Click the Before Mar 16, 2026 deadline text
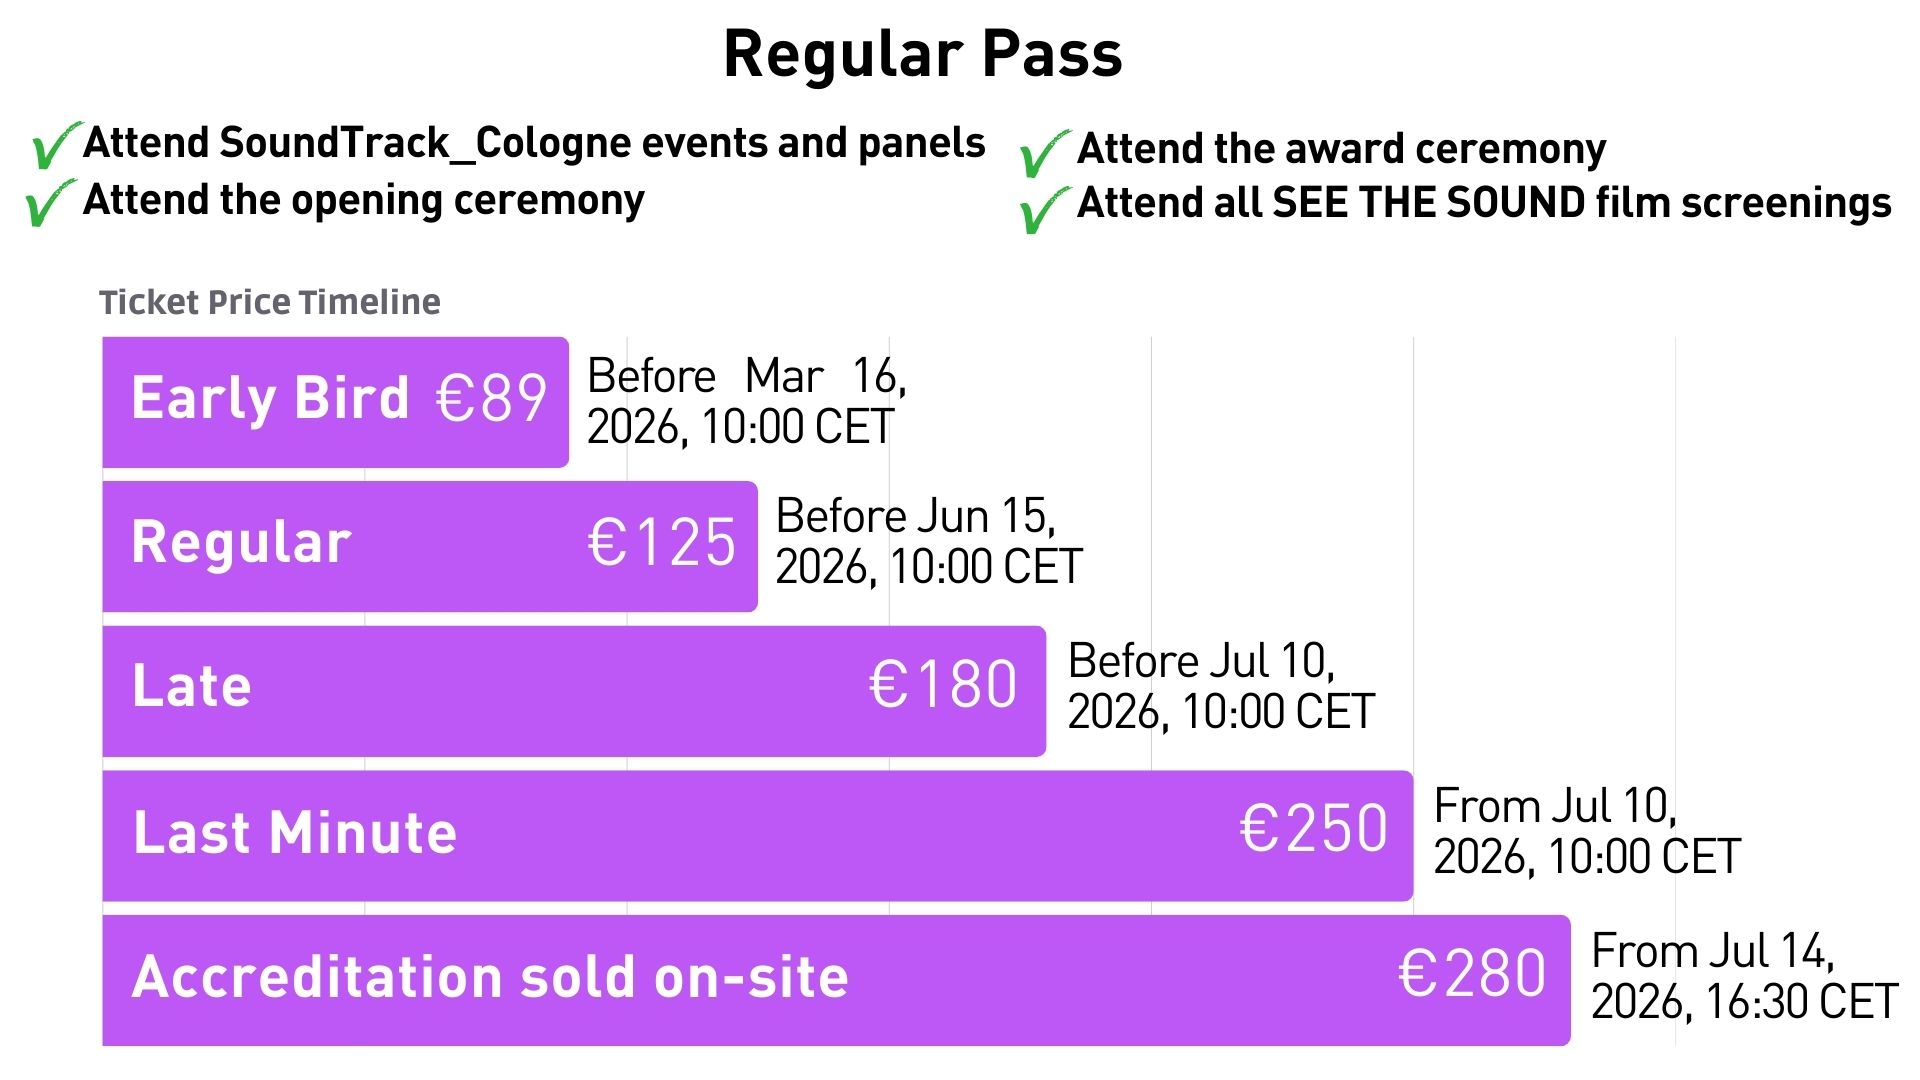Image resolution: width=1920 pixels, height=1080 pixels. click(746, 402)
